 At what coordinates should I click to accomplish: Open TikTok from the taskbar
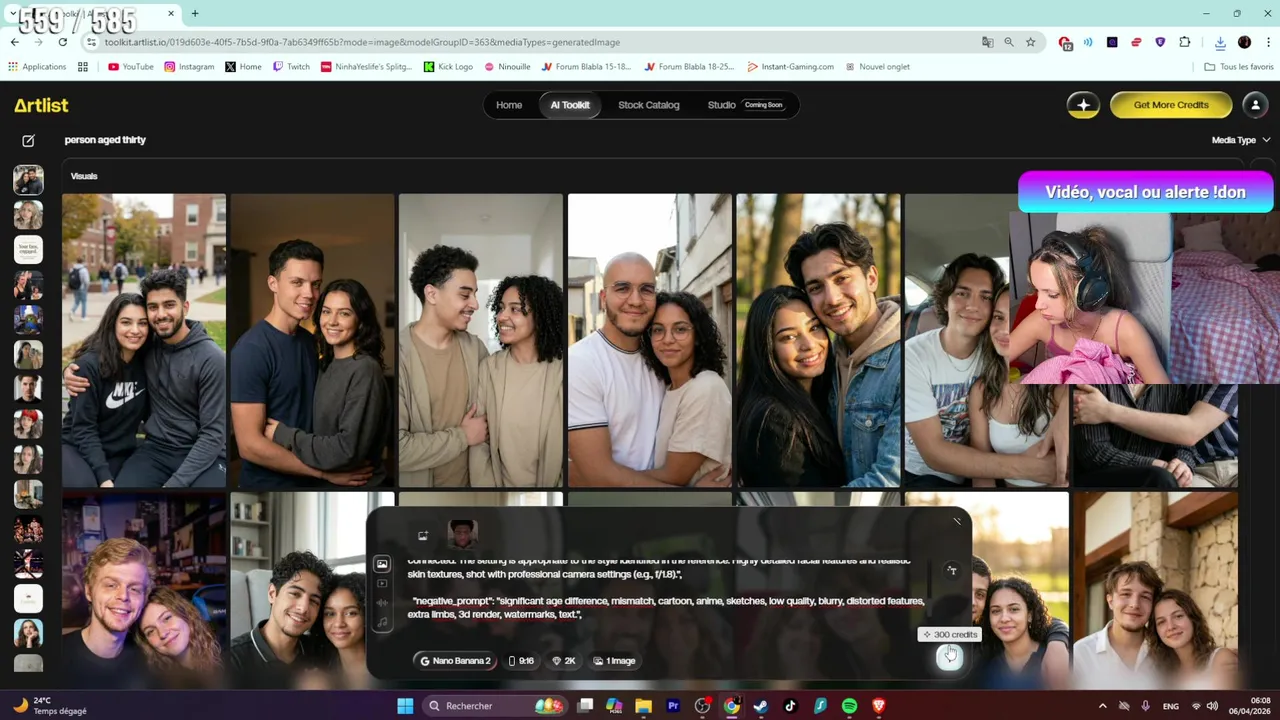[x=790, y=706]
